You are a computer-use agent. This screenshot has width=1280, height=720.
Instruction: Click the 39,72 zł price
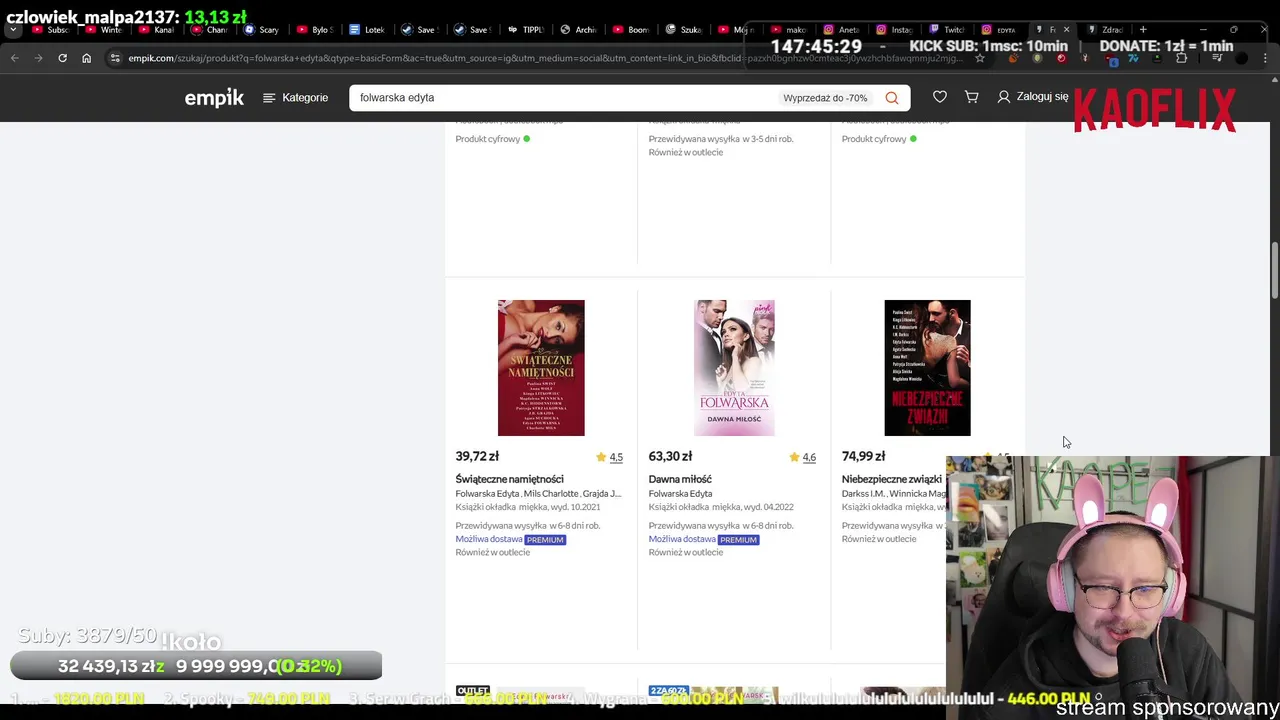[x=477, y=456]
